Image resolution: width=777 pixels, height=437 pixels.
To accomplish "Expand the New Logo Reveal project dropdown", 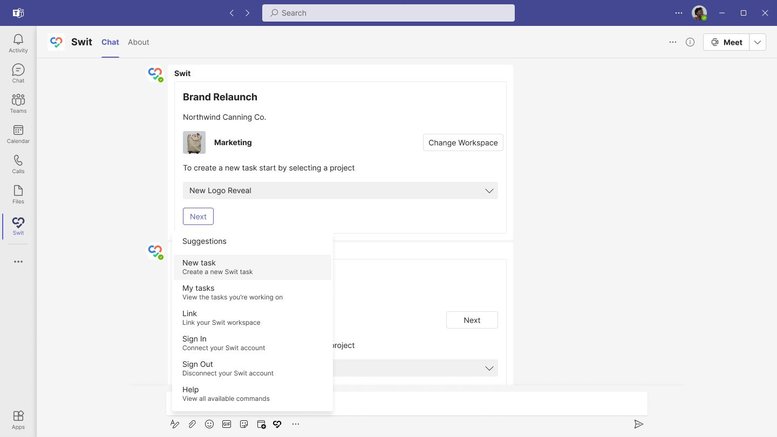I will [x=340, y=190].
